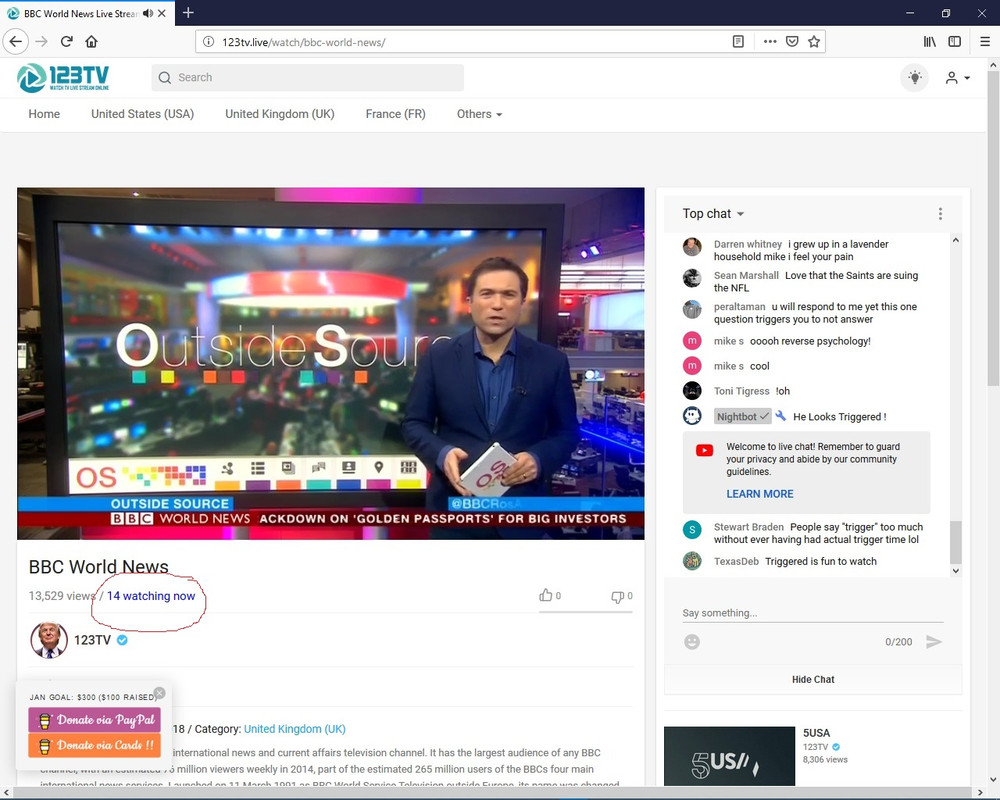This screenshot has height=800, width=1000.
Task: Reload the page
Action: coord(66,41)
